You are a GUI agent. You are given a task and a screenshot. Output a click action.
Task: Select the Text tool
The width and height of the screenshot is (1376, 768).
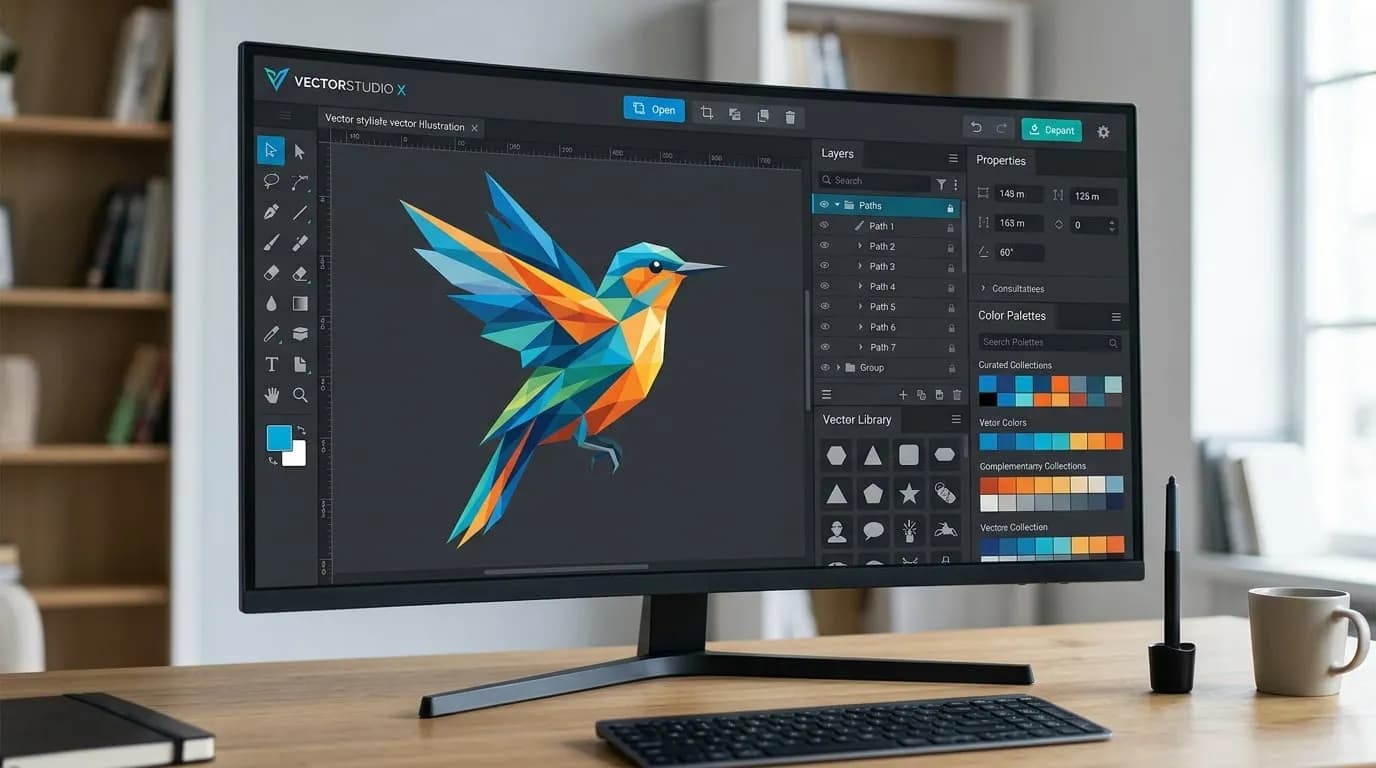click(x=271, y=365)
